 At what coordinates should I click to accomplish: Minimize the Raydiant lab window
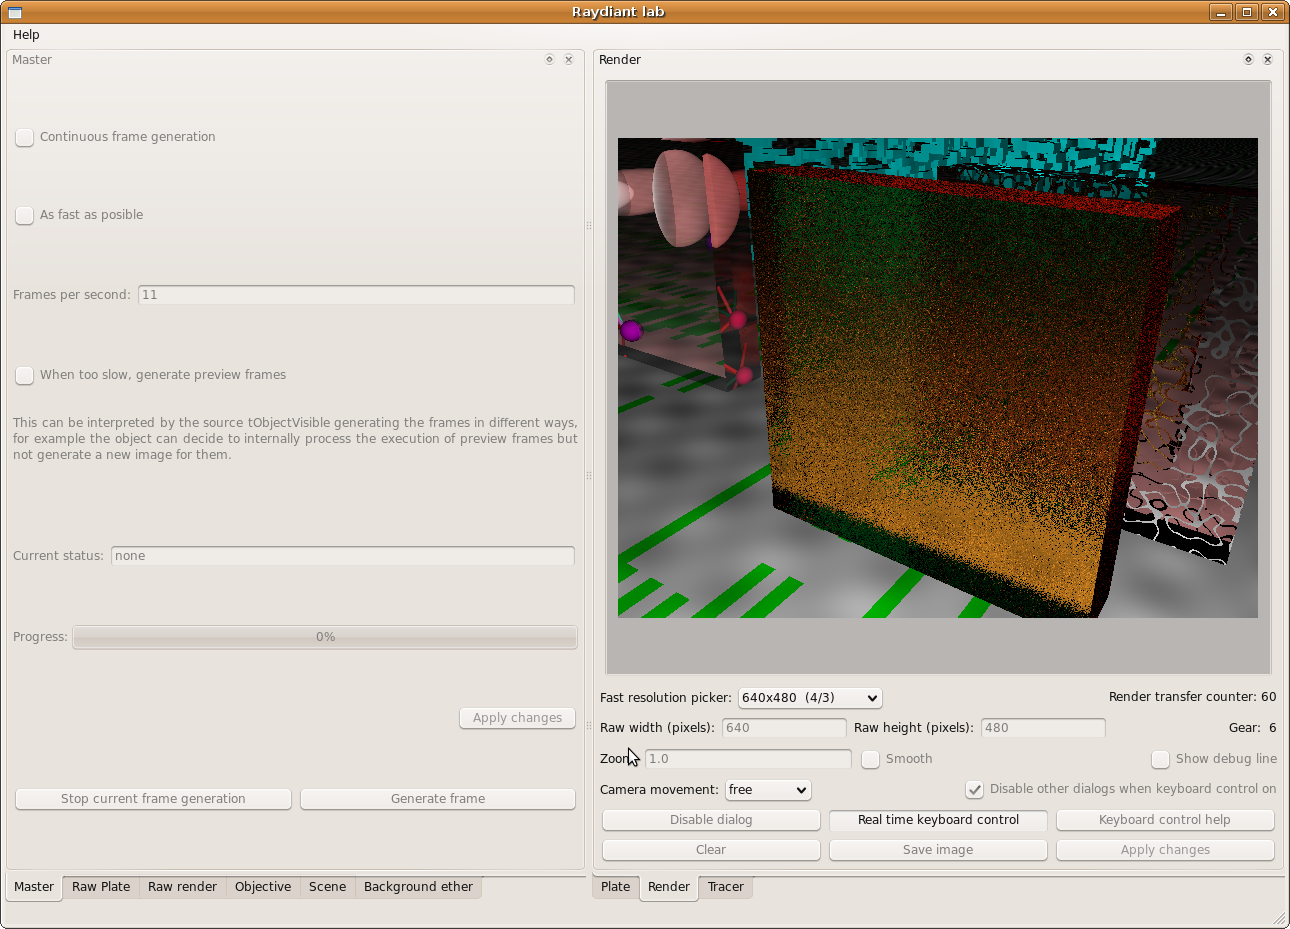(x=1220, y=12)
